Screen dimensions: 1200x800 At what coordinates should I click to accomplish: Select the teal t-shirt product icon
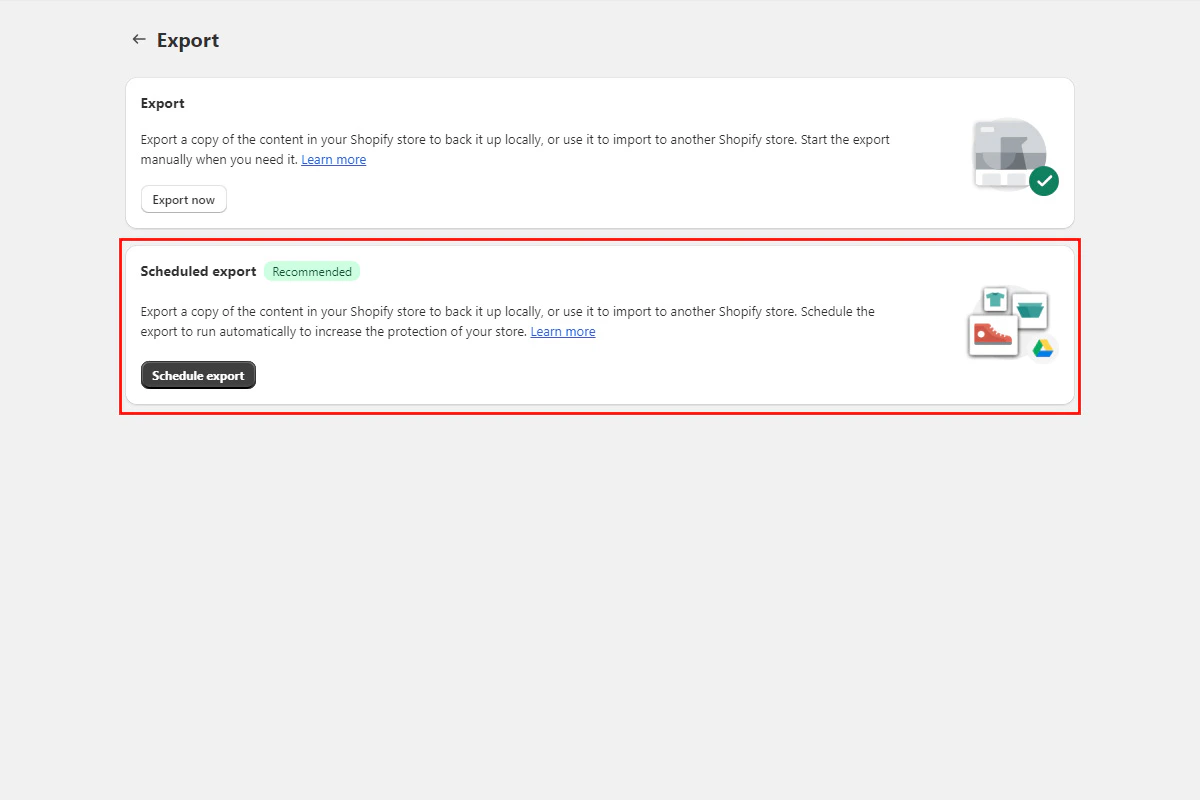point(995,299)
